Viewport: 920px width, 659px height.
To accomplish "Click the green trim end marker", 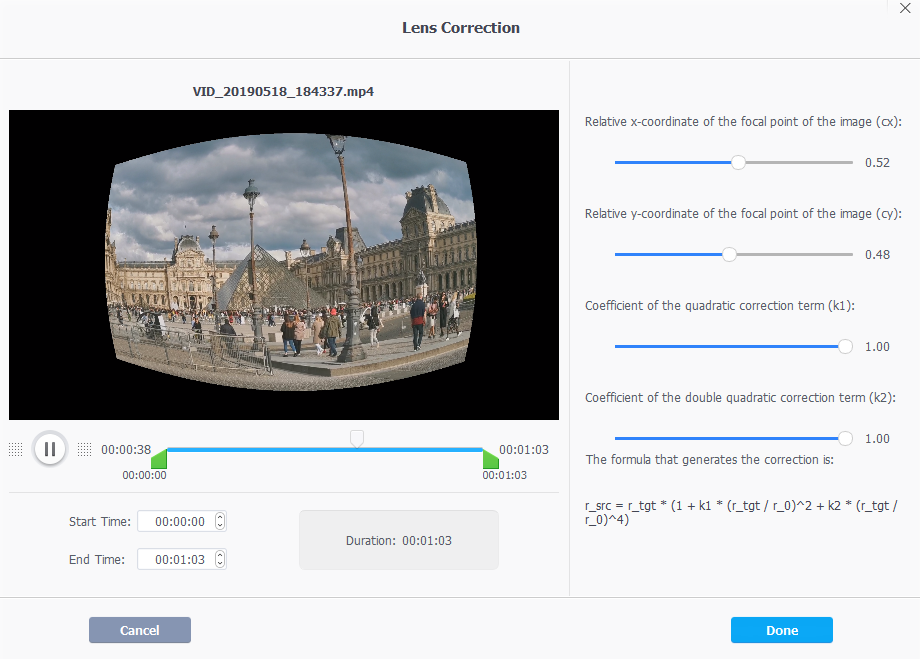I will pyautogui.click(x=490, y=459).
